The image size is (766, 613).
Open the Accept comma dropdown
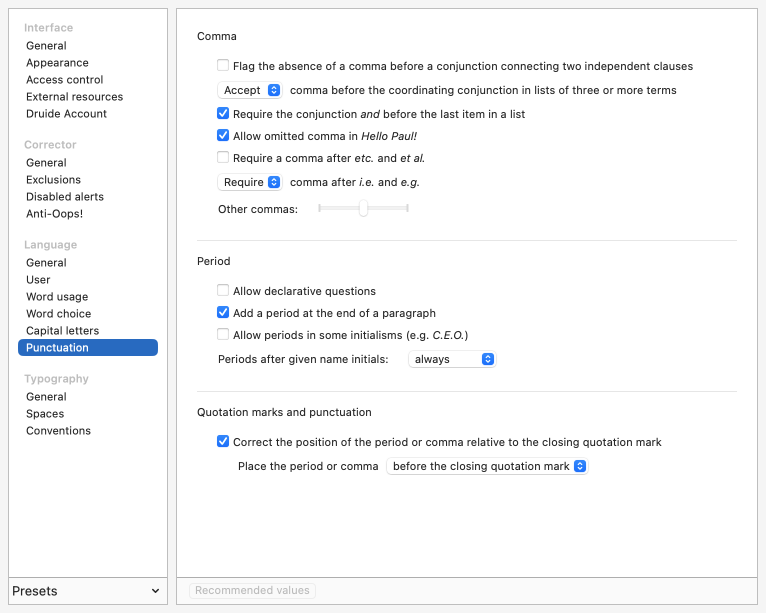(x=250, y=90)
